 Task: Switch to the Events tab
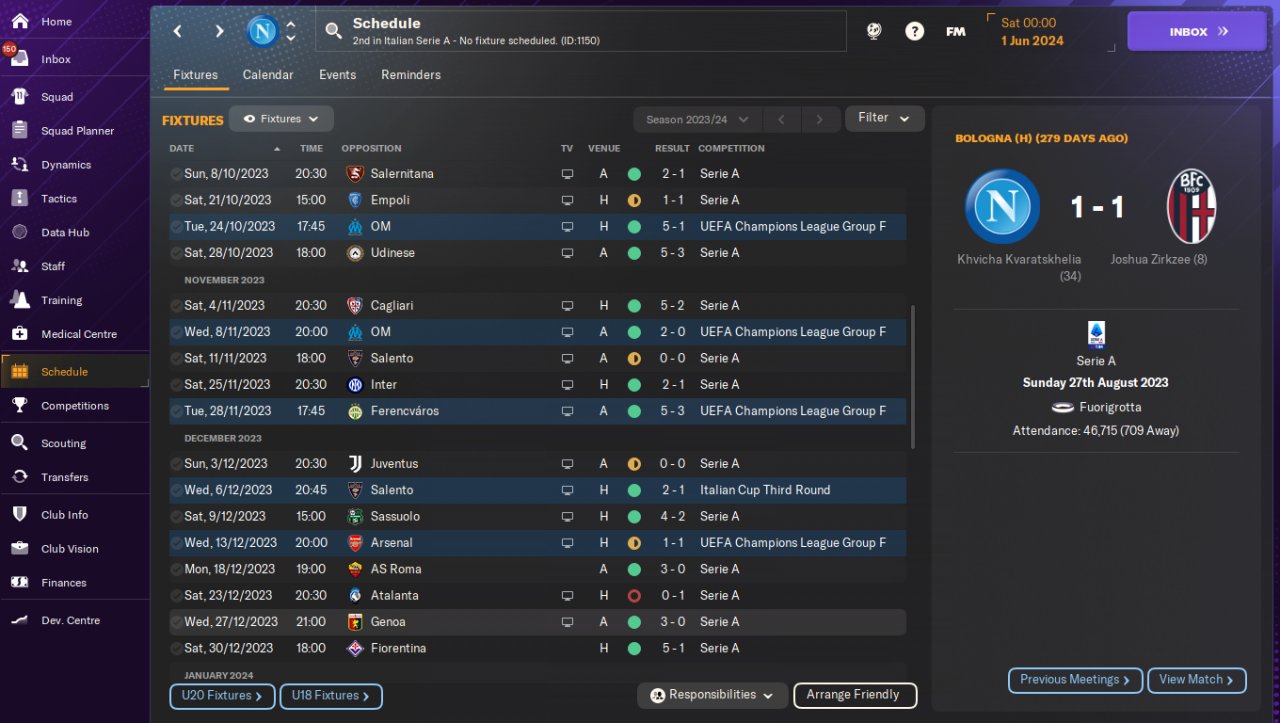click(x=337, y=75)
